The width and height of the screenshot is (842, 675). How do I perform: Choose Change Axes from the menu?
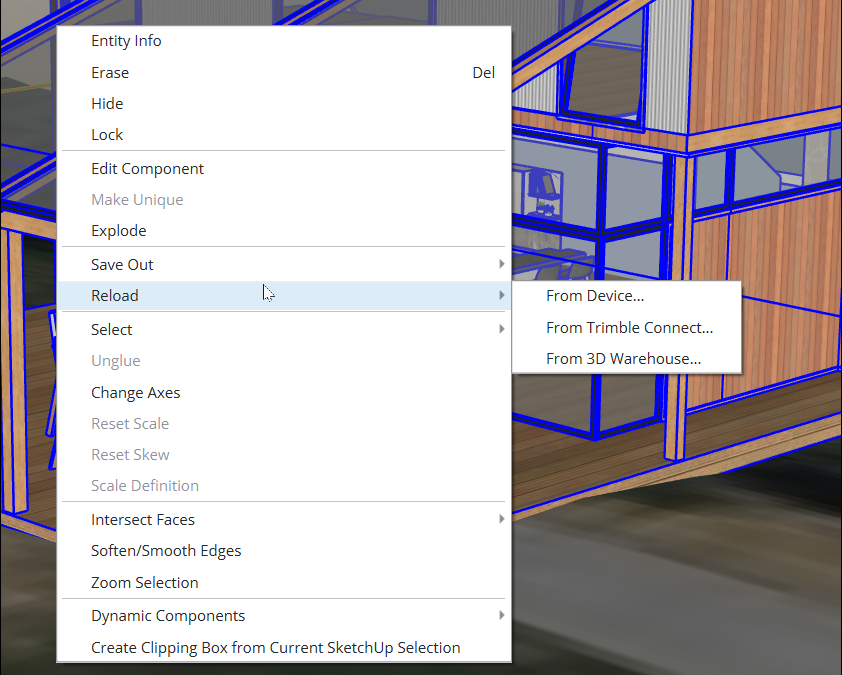click(284, 393)
